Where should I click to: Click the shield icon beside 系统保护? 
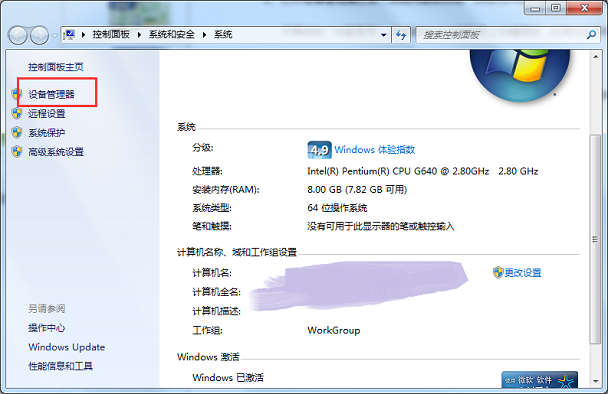coord(17,133)
